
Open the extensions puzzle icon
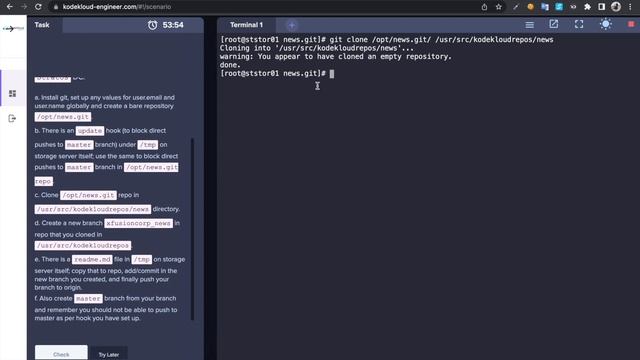coord(587,7)
